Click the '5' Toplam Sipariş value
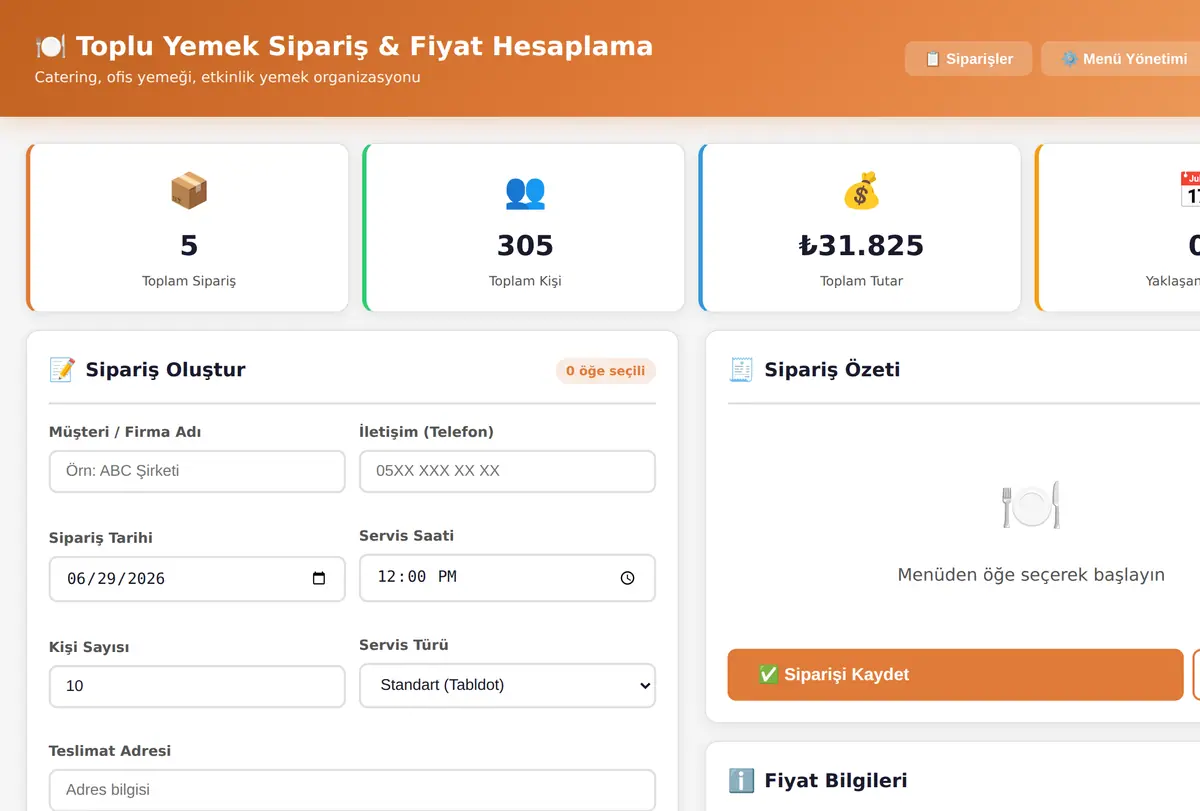1200x811 pixels. [x=189, y=245]
